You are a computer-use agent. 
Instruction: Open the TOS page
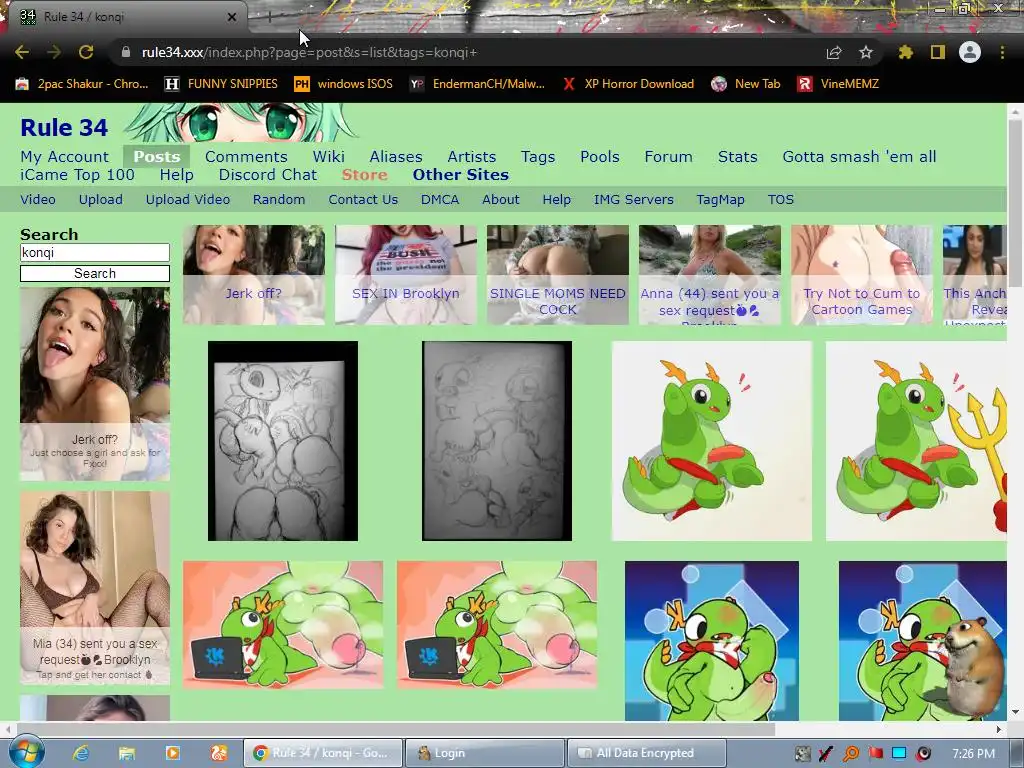tap(780, 200)
